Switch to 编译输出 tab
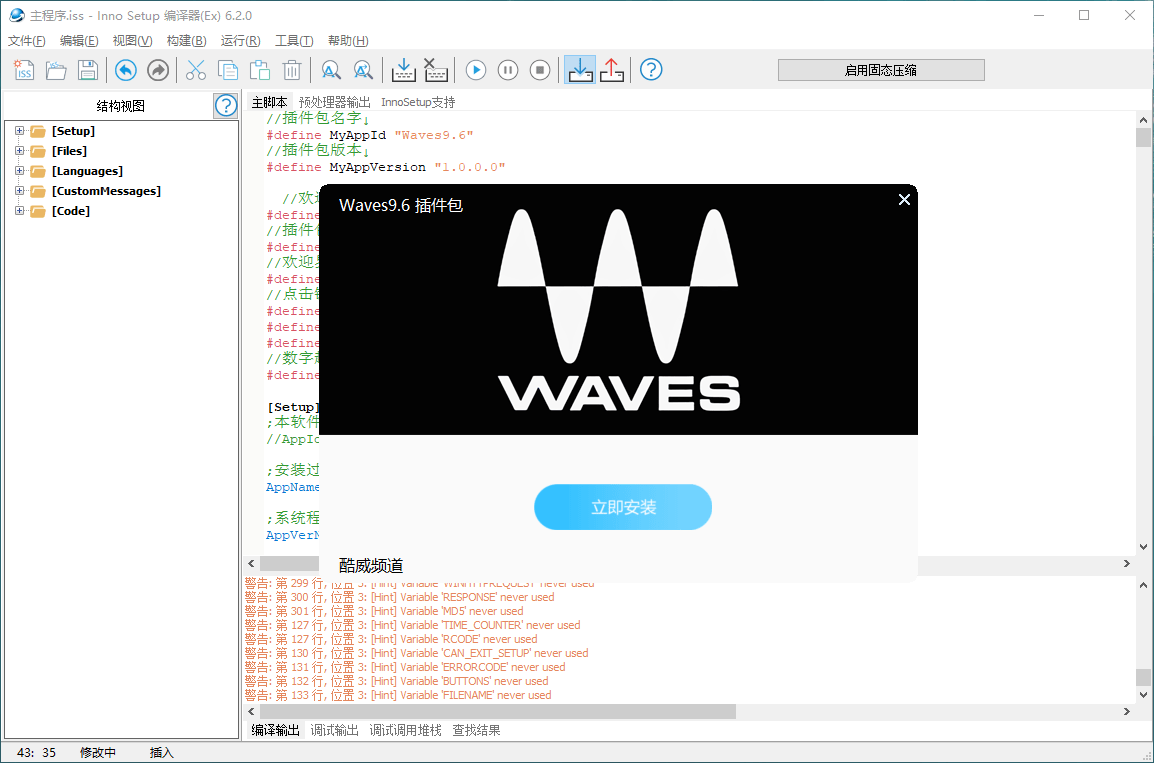Screen dimensions: 1154x763 [x=275, y=730]
